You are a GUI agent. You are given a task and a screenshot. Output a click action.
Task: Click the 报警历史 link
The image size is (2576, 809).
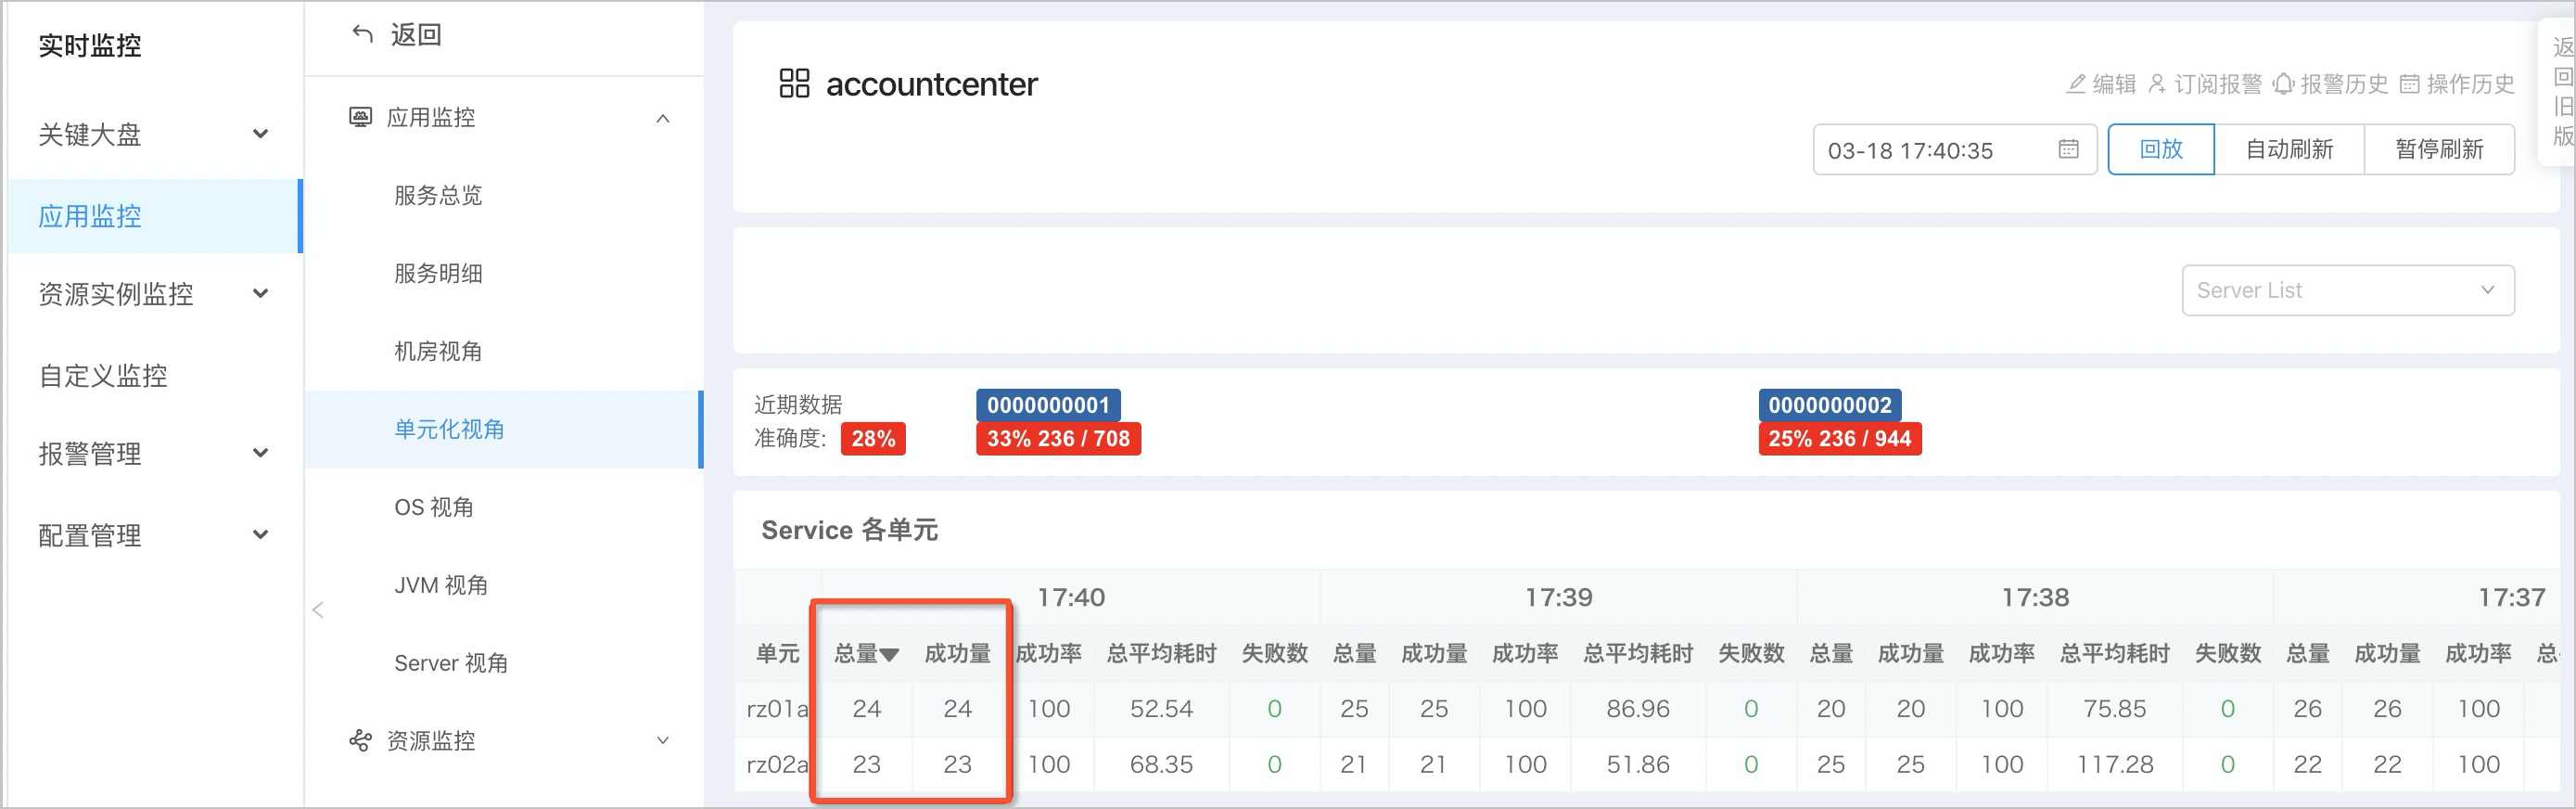point(2344,84)
